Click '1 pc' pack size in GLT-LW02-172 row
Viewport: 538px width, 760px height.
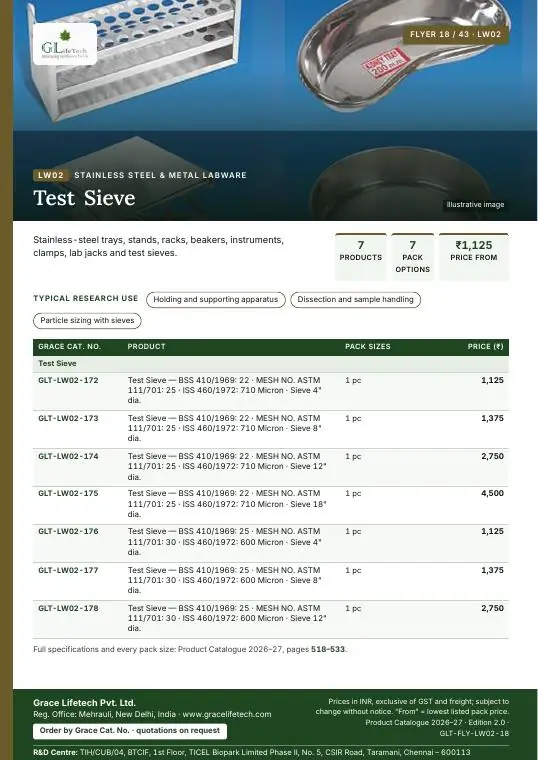click(x=353, y=380)
